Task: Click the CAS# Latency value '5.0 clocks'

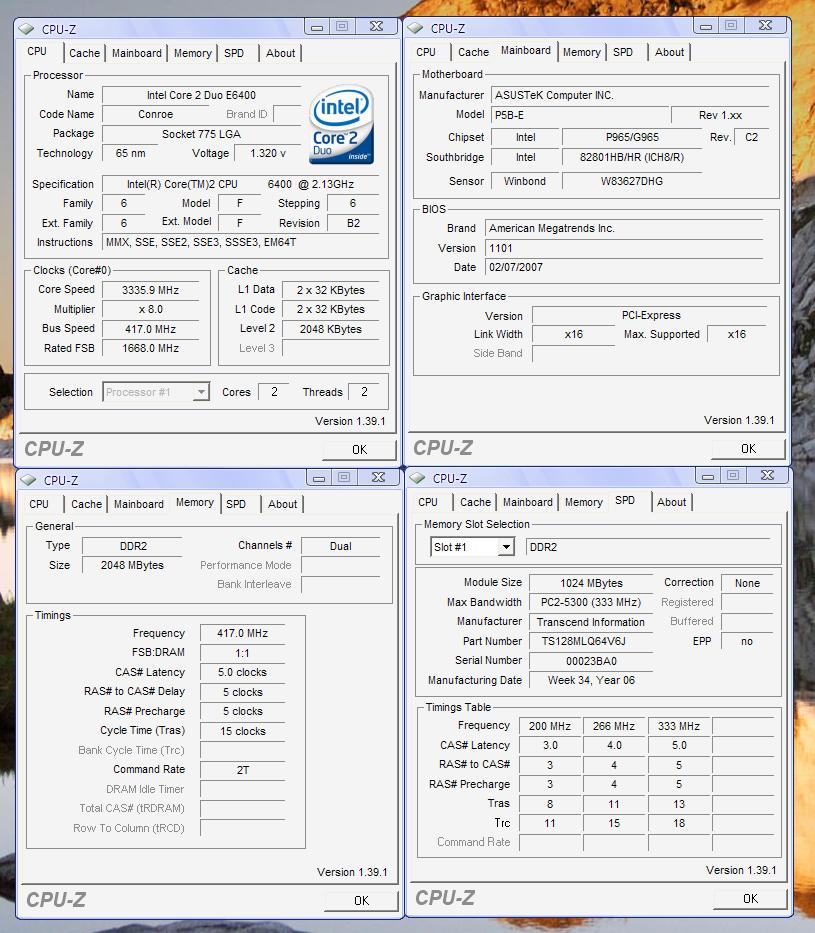Action: (x=242, y=672)
